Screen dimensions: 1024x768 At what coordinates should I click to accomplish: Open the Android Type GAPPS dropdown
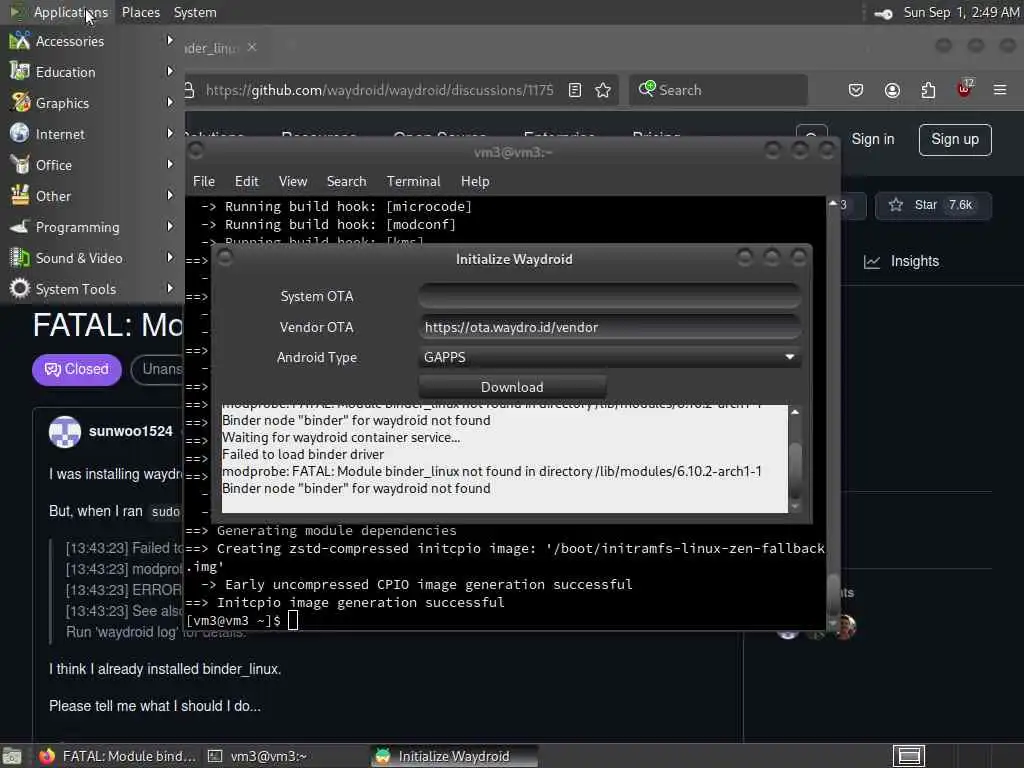609,357
